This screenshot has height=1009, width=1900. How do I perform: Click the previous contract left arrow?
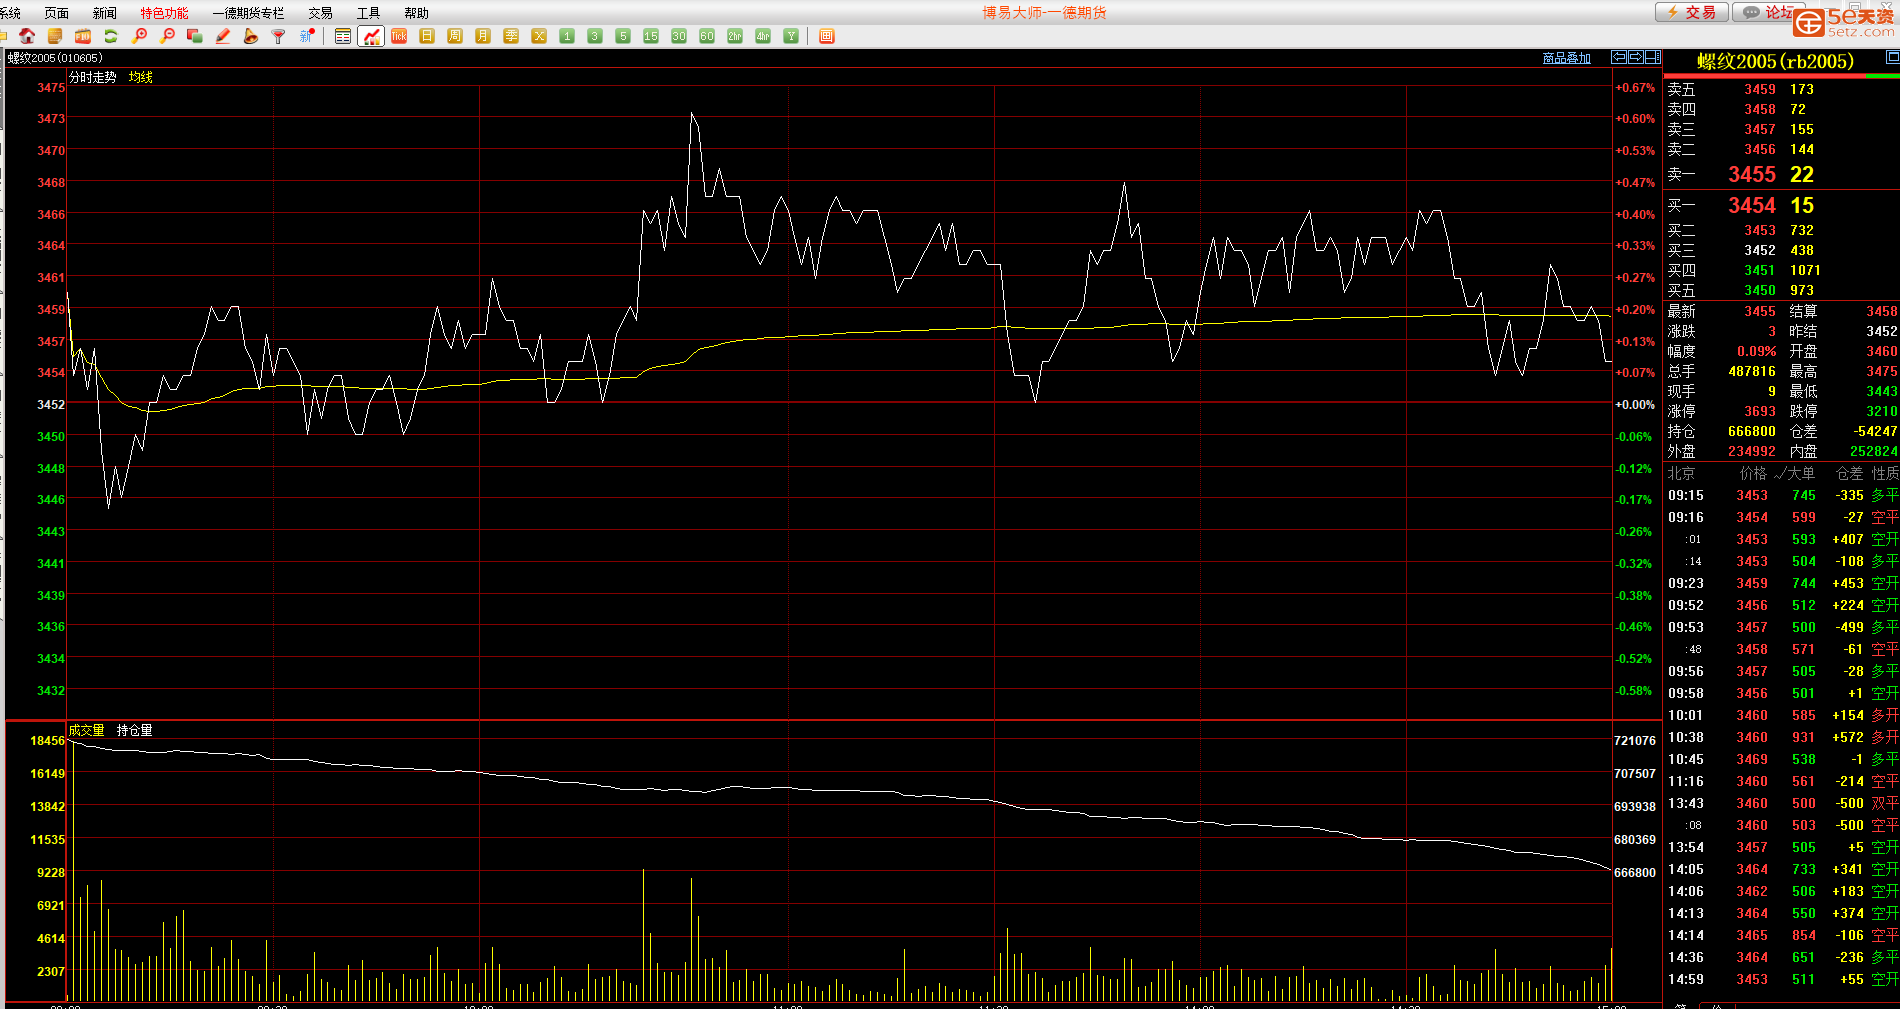(x=1619, y=58)
